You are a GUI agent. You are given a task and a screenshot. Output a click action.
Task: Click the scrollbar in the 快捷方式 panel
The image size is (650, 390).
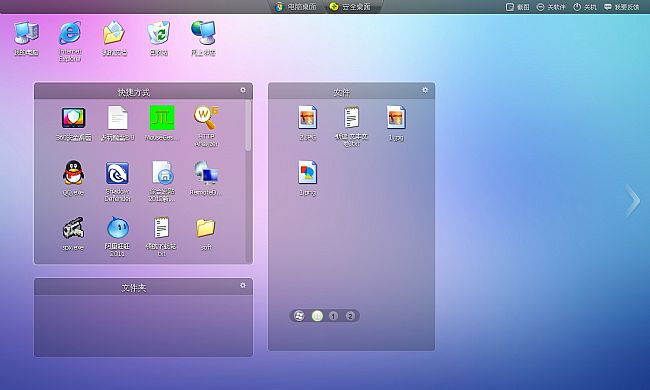[248, 125]
